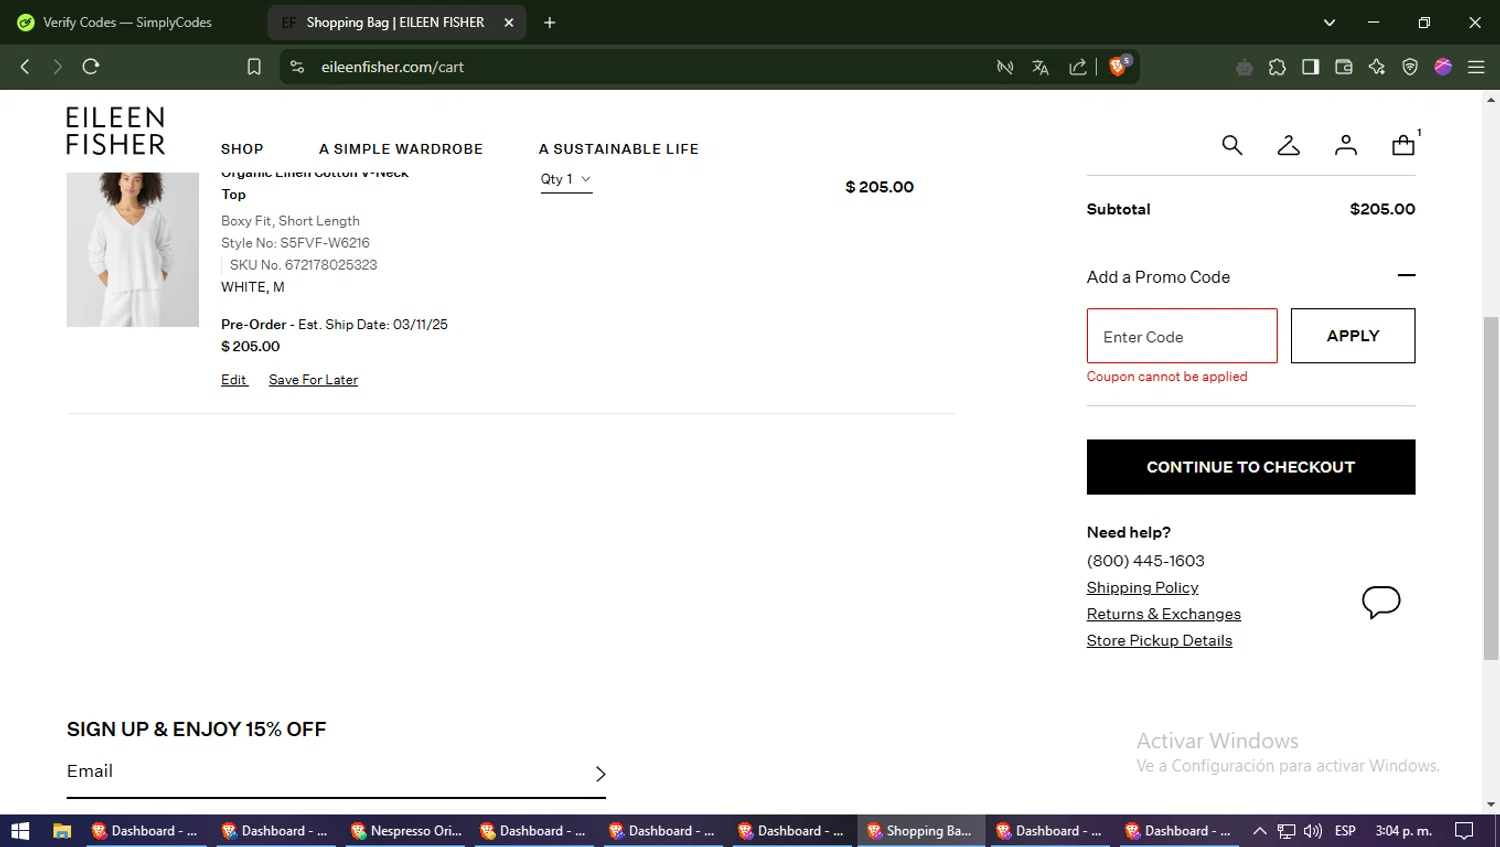Screen dimensions: 1500x847
Task: Open the Windows notification center
Action: [1464, 831]
